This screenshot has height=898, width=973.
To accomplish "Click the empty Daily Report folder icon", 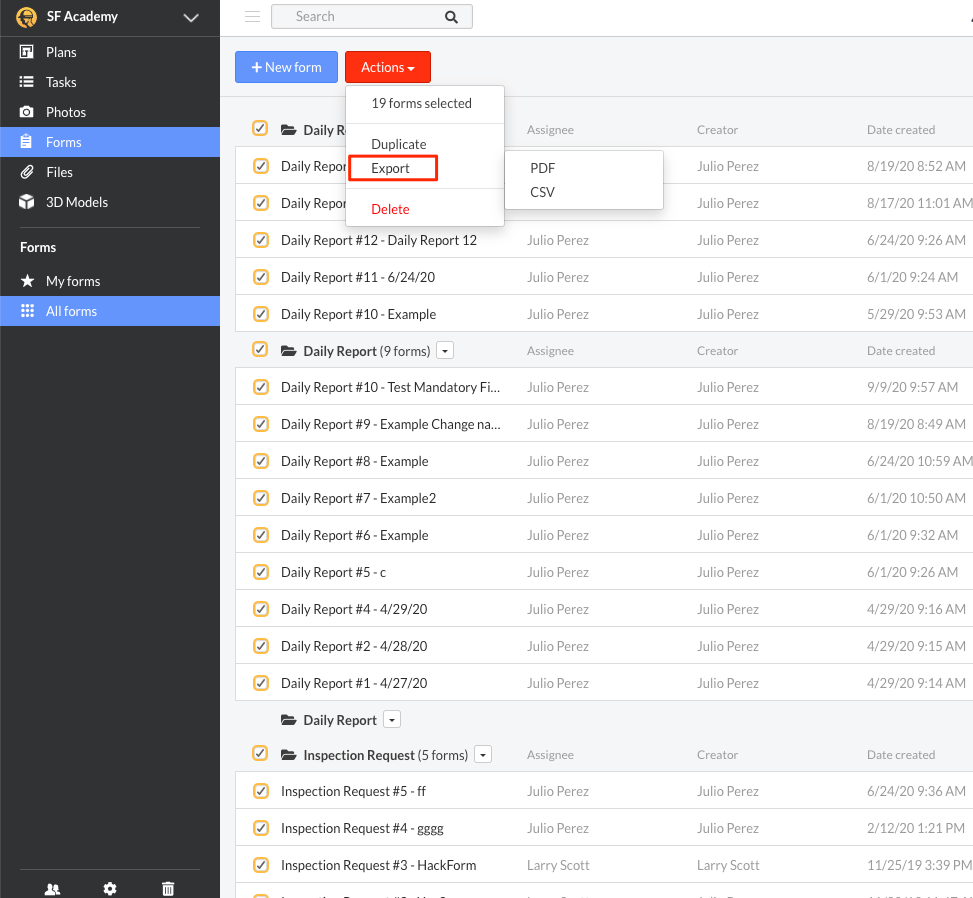I will tap(289, 720).
